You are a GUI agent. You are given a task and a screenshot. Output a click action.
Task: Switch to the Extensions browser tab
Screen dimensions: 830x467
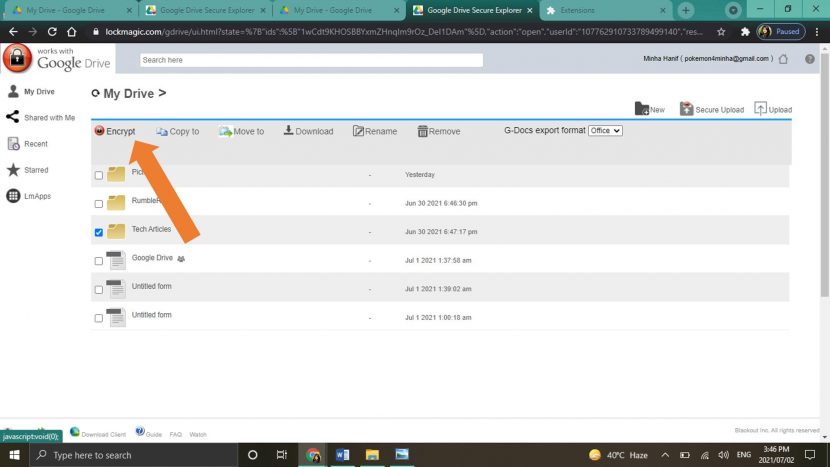click(x=606, y=10)
